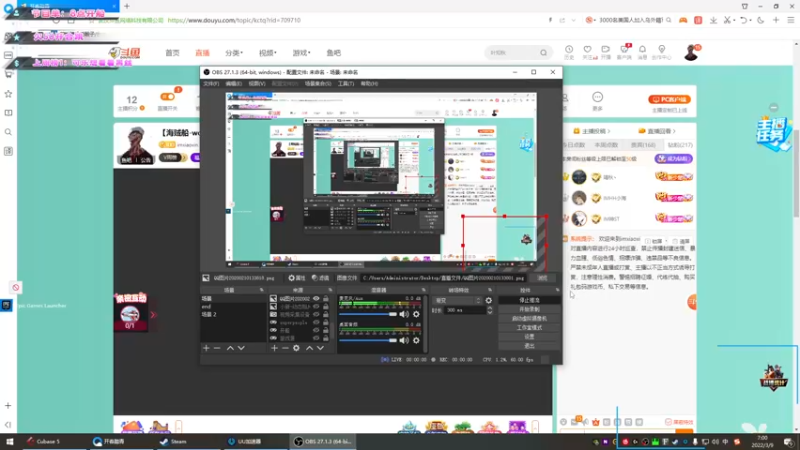Expand the Douyu video menu dropdown
Image resolution: width=800 pixels, height=450 pixels.
pyautogui.click(x=268, y=53)
